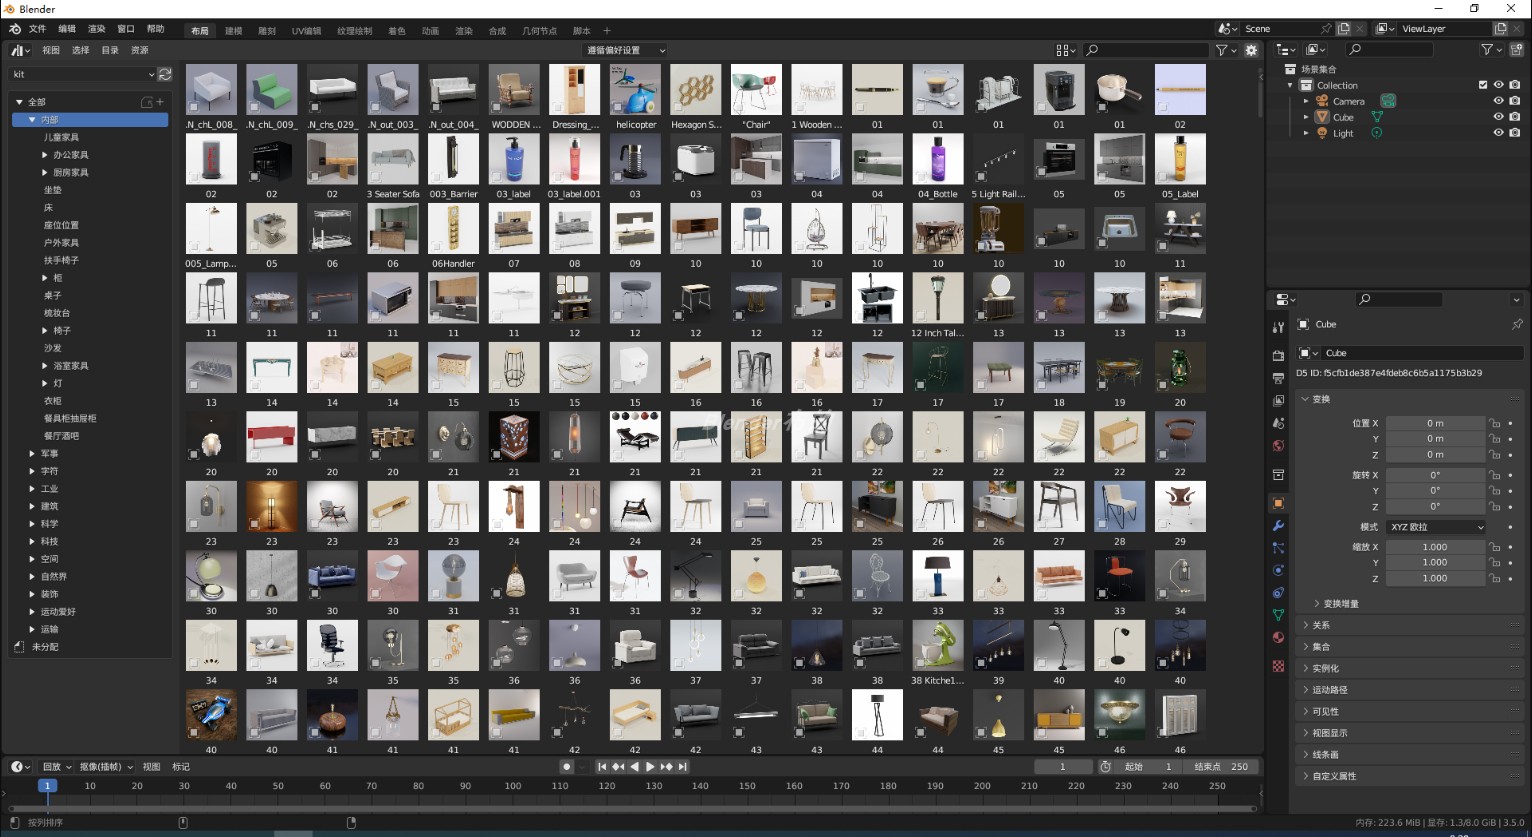Click the Scale X 1.000 field

click(1435, 547)
